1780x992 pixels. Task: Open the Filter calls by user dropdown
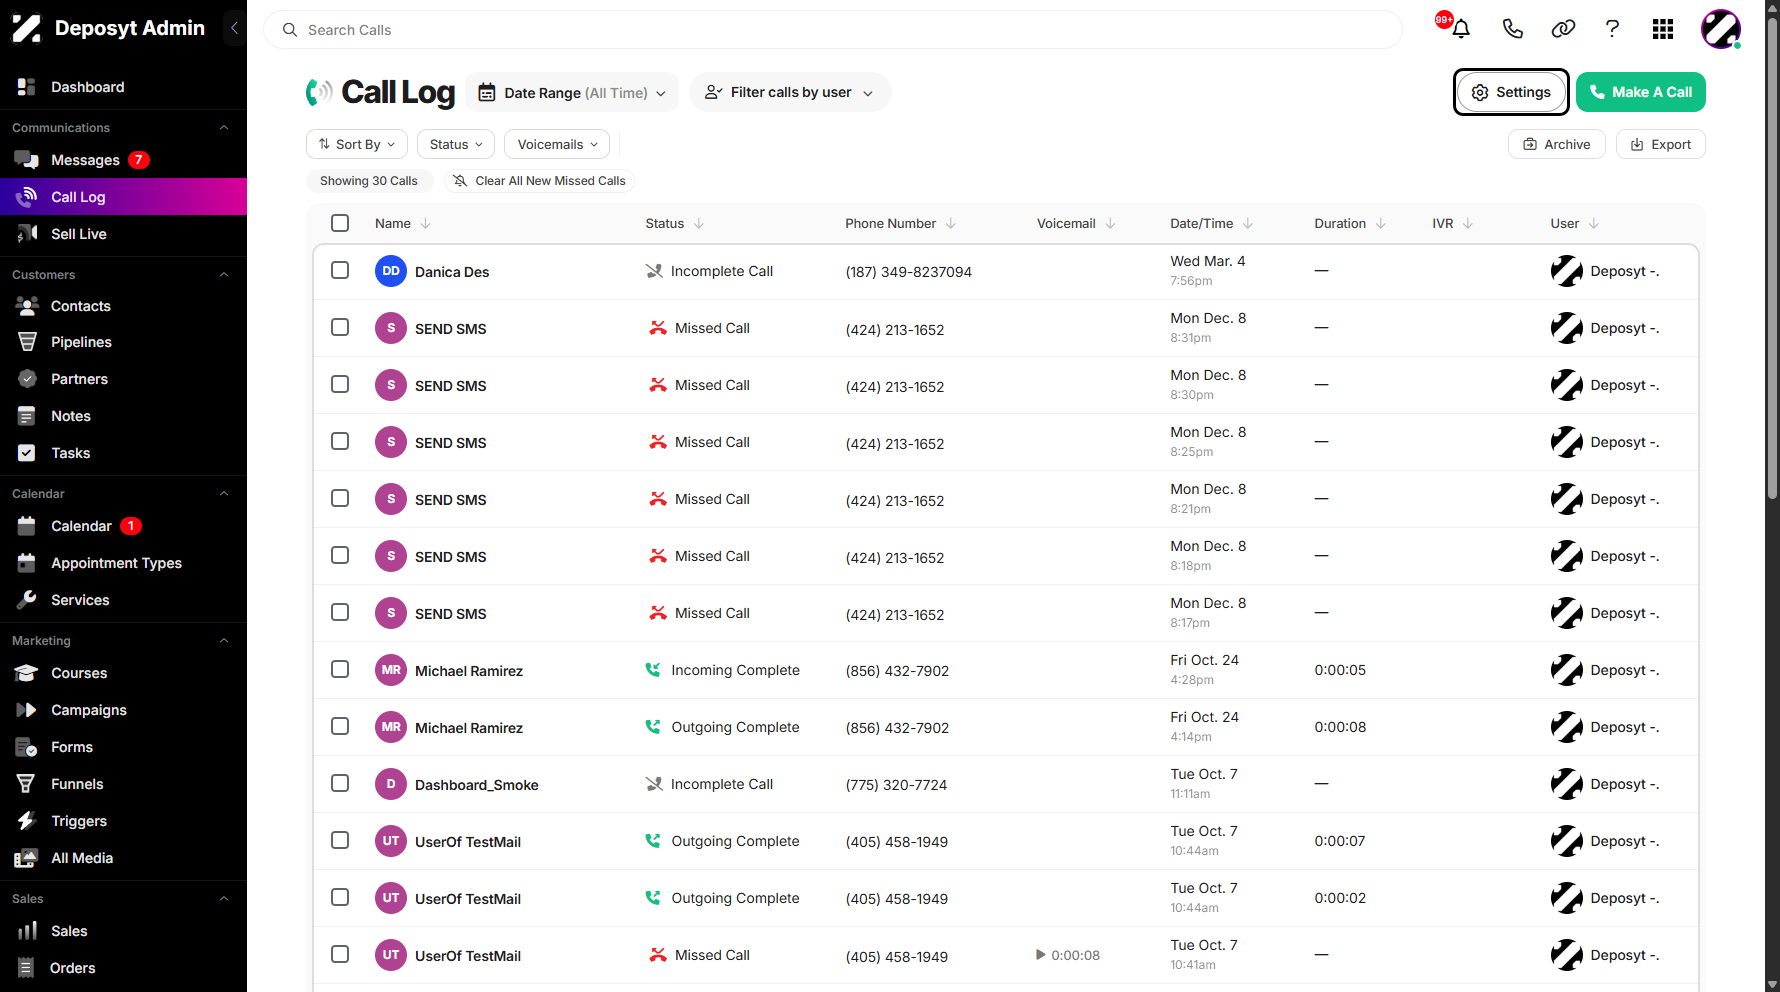(790, 92)
